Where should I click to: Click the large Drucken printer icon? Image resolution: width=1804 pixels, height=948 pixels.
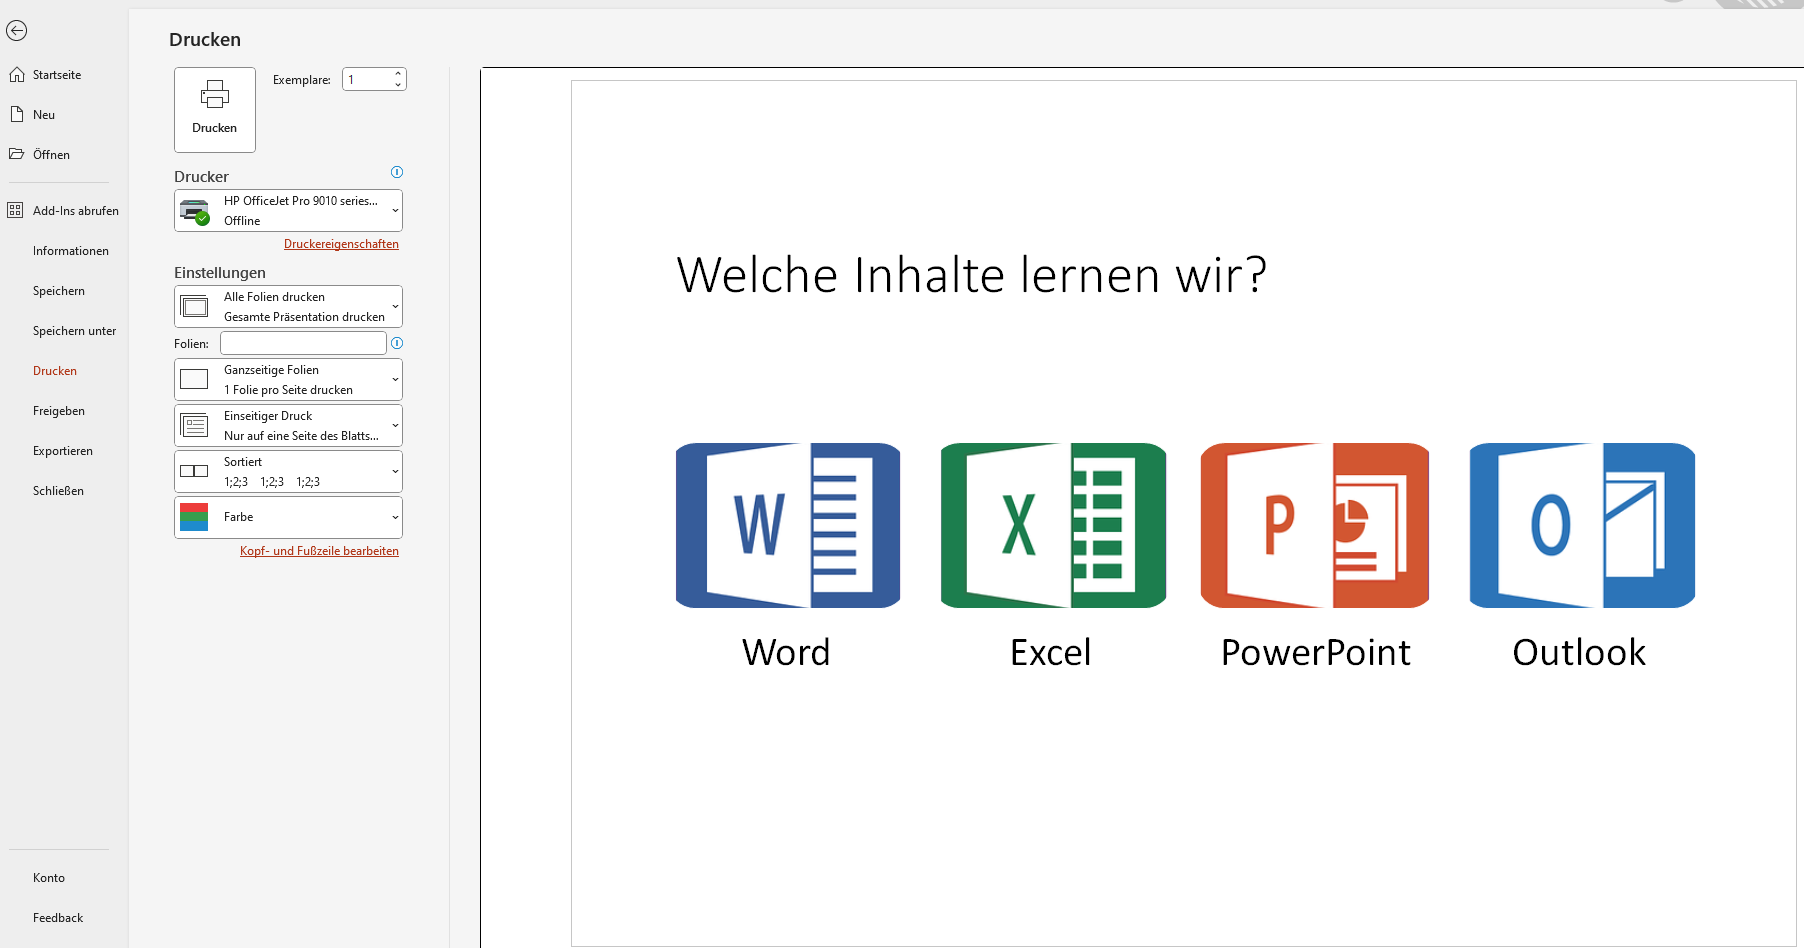click(x=214, y=95)
